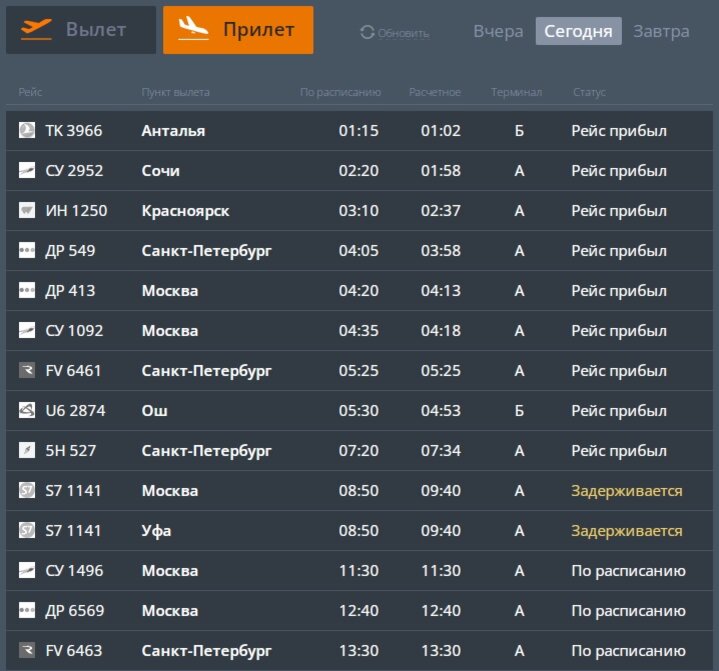Click S7 logo in the Уфа 1141 row
The width and height of the screenshot is (719, 671).
(x=27, y=530)
